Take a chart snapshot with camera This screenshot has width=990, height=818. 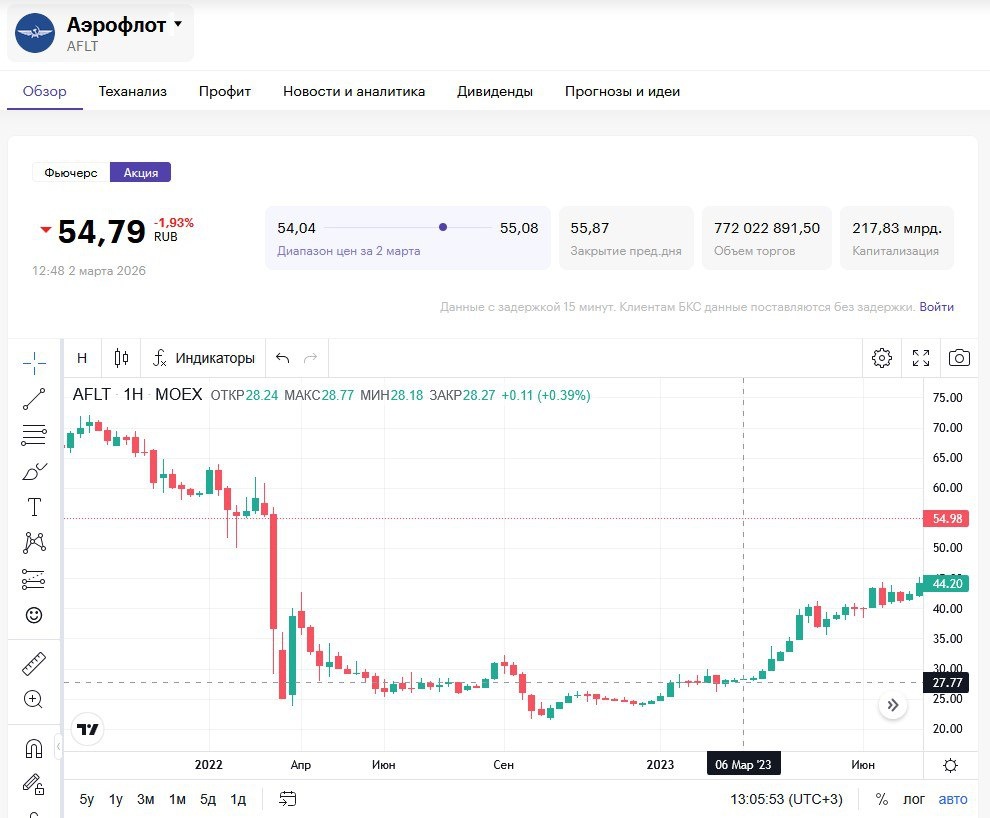tap(959, 359)
